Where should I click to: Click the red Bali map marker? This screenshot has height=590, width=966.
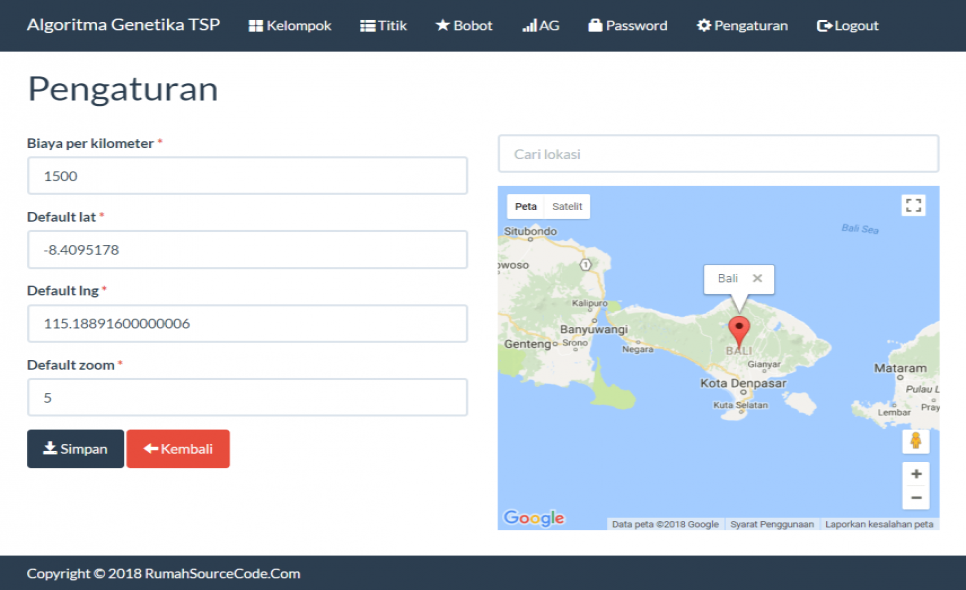[x=739, y=325]
